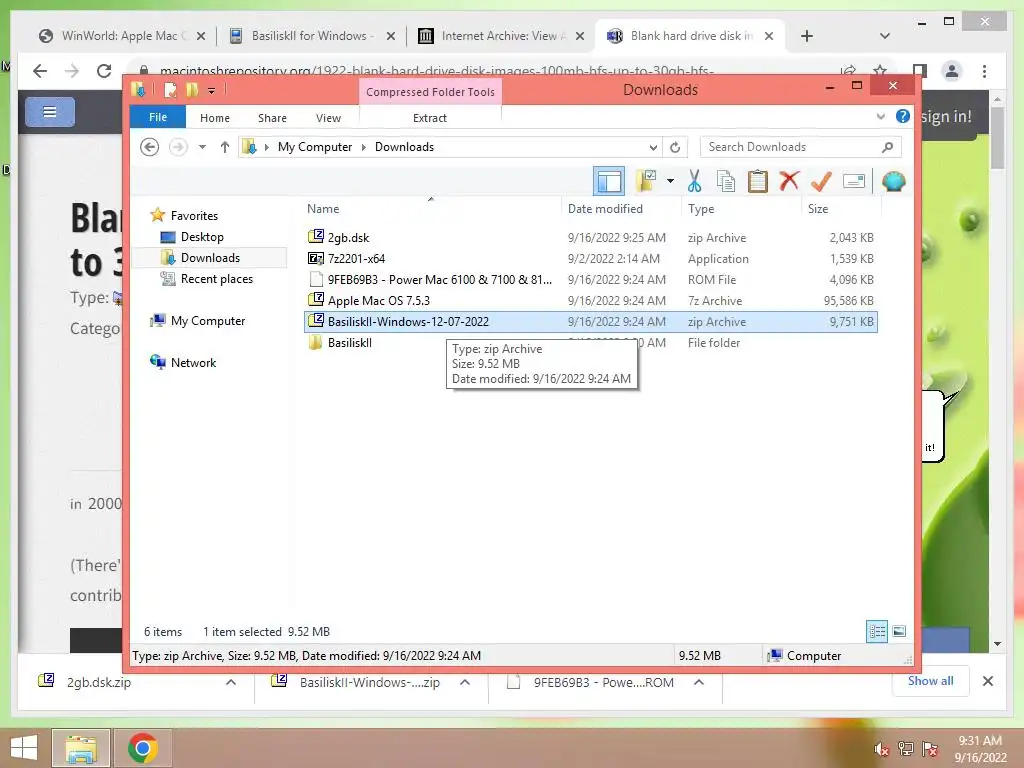The height and width of the screenshot is (768, 1024).
Task: Open Chrome from the taskbar
Action: click(142, 748)
